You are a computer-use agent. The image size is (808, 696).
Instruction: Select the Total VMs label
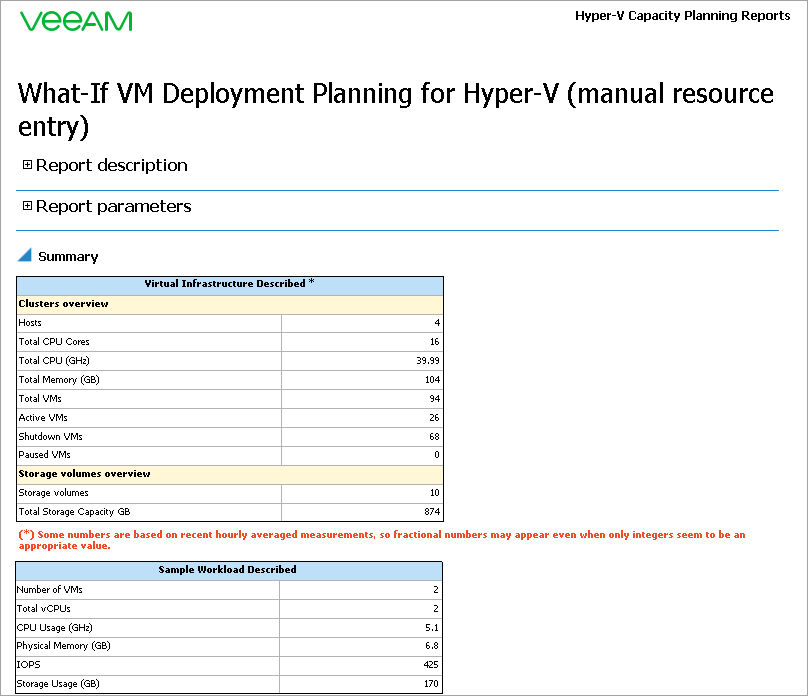point(40,399)
